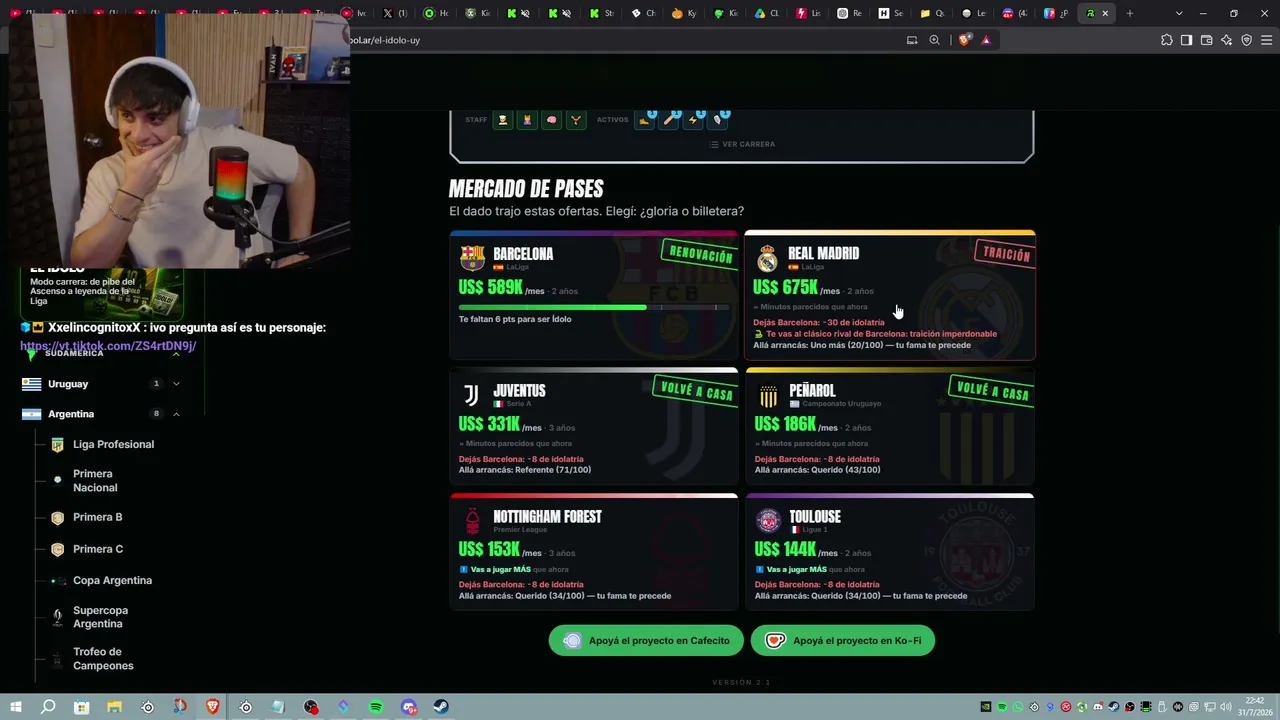Screen dimensions: 1280x720
Task: Open the Brave Wallet icon
Action: click(1206, 40)
